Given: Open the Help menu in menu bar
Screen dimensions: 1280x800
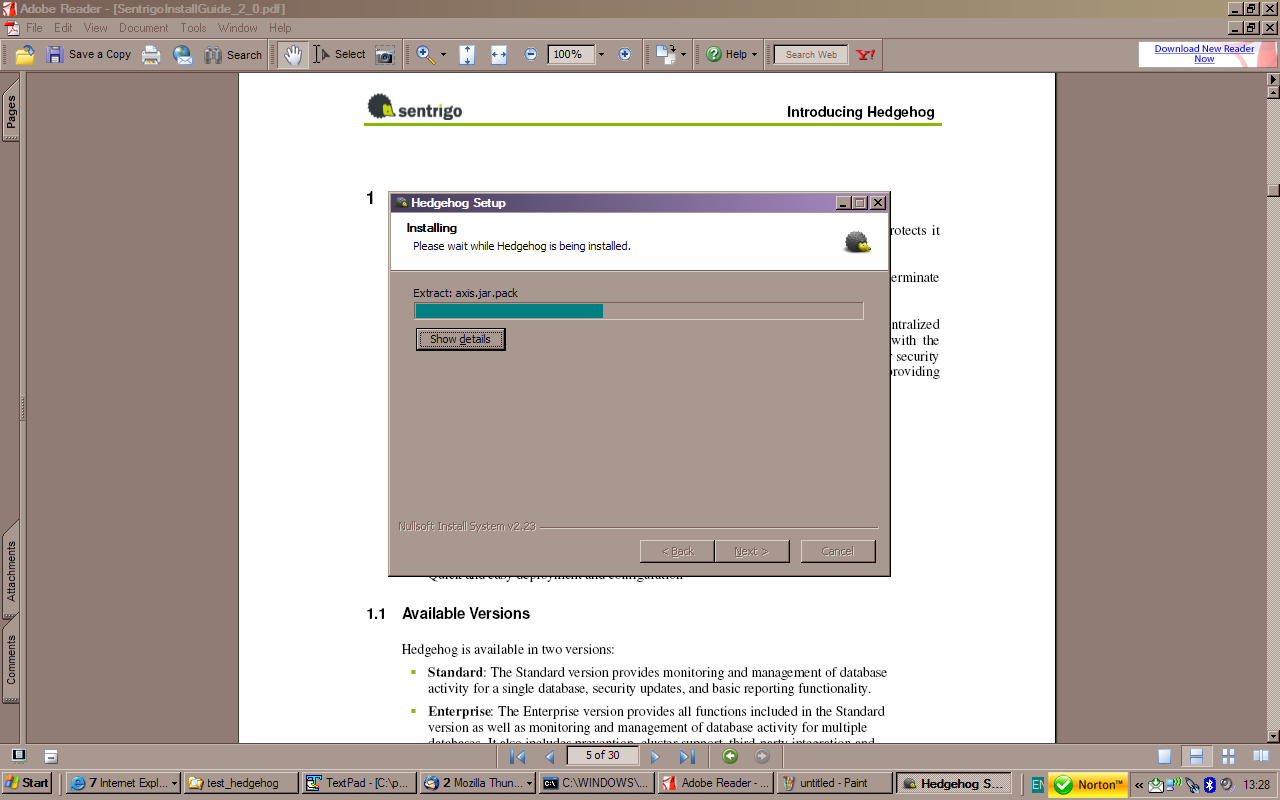Looking at the screenshot, I should 280,28.
